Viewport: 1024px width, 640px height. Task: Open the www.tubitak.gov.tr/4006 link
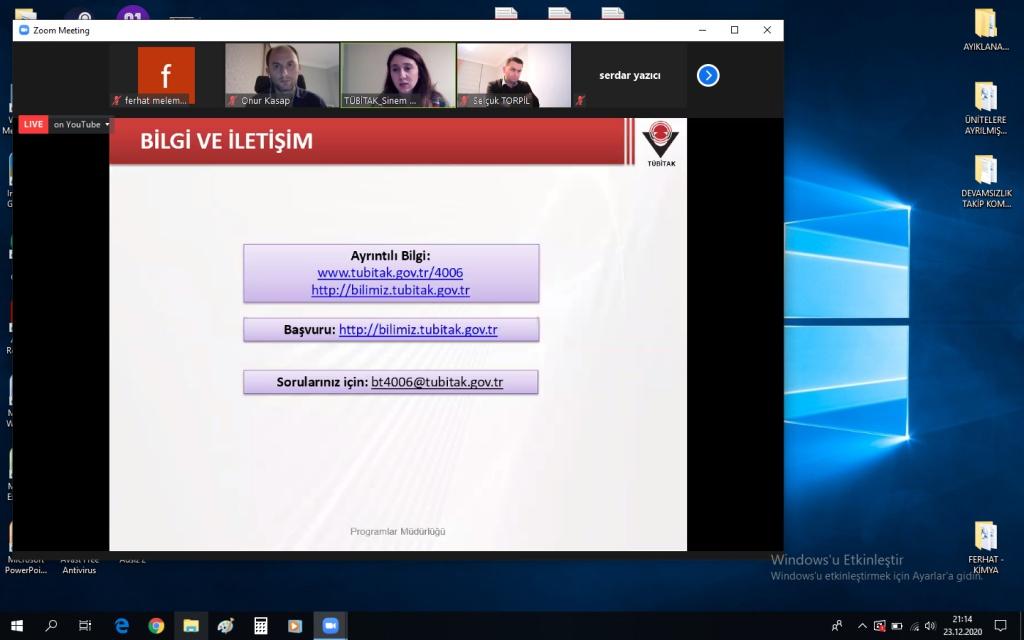(x=390, y=273)
